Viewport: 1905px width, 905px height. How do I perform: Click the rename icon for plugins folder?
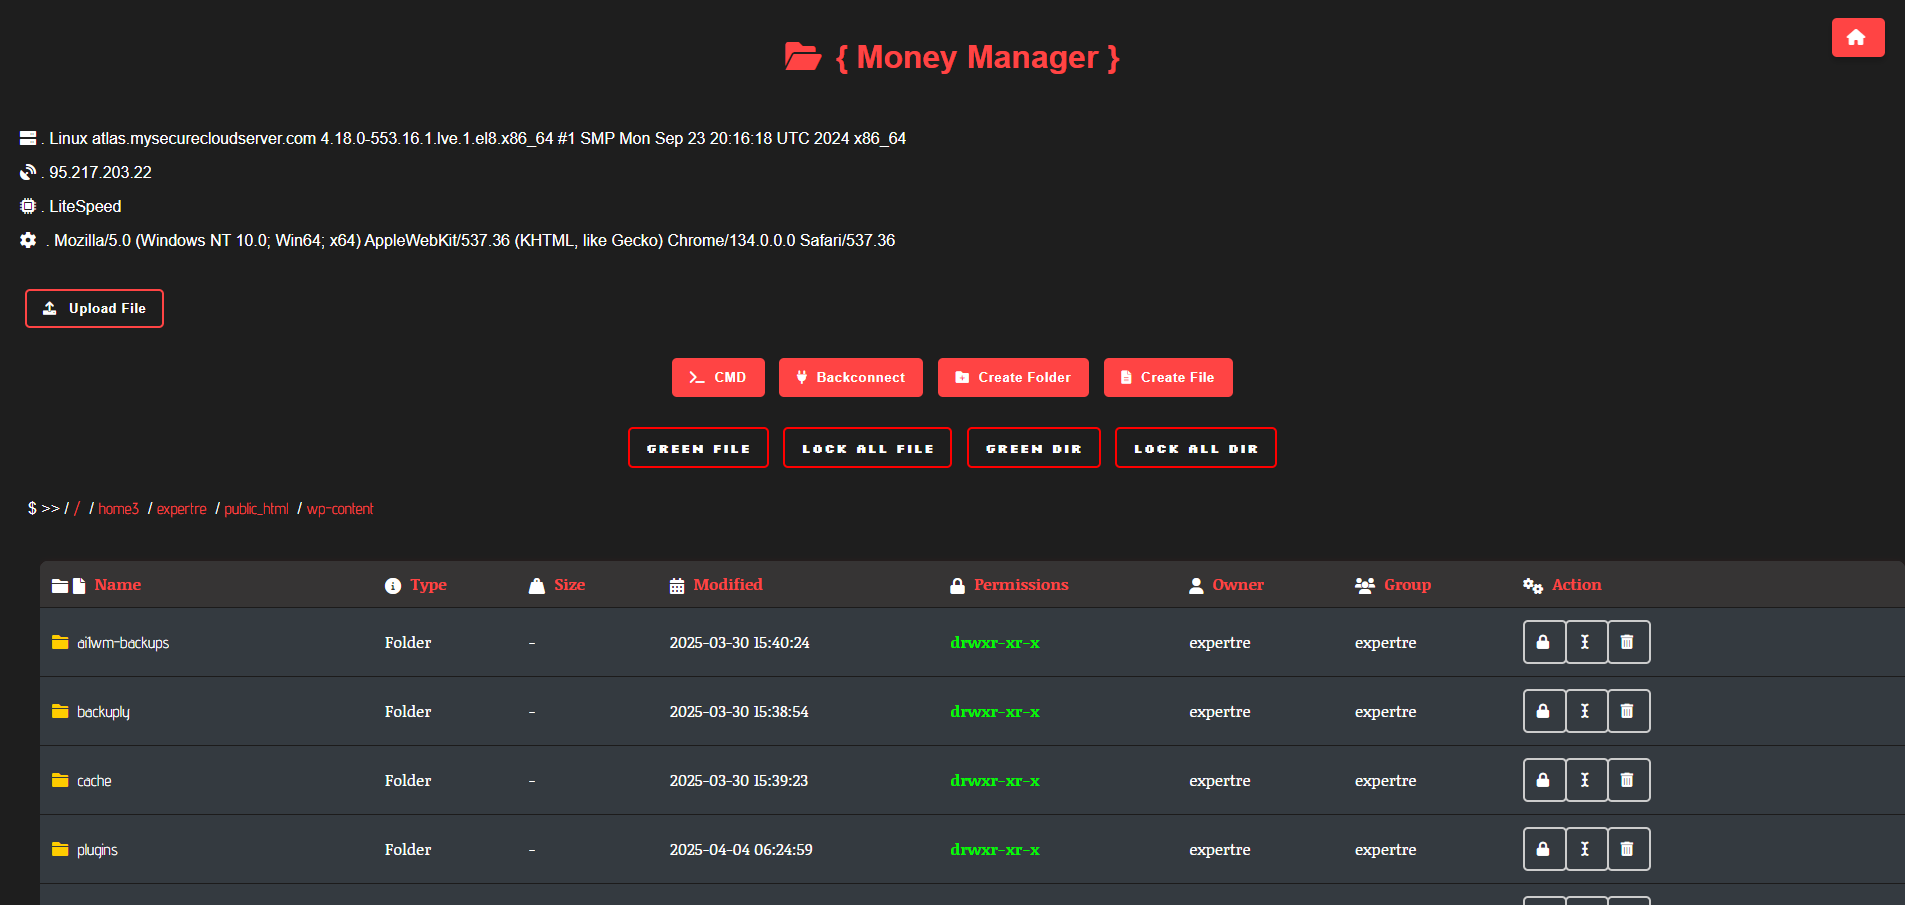1585,849
